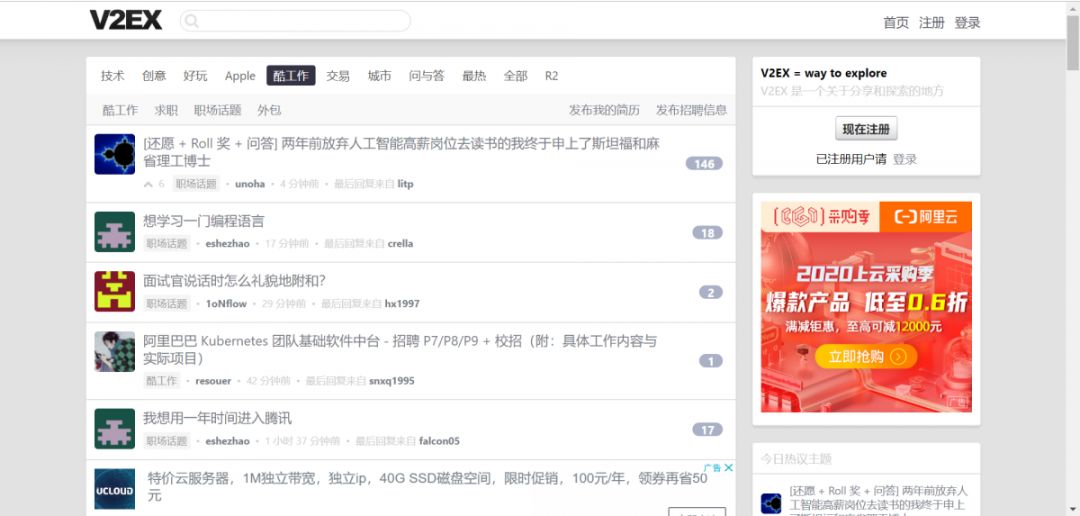The width and height of the screenshot is (1080, 516).
Task: Click resouer's anime avatar
Action: click(114, 351)
